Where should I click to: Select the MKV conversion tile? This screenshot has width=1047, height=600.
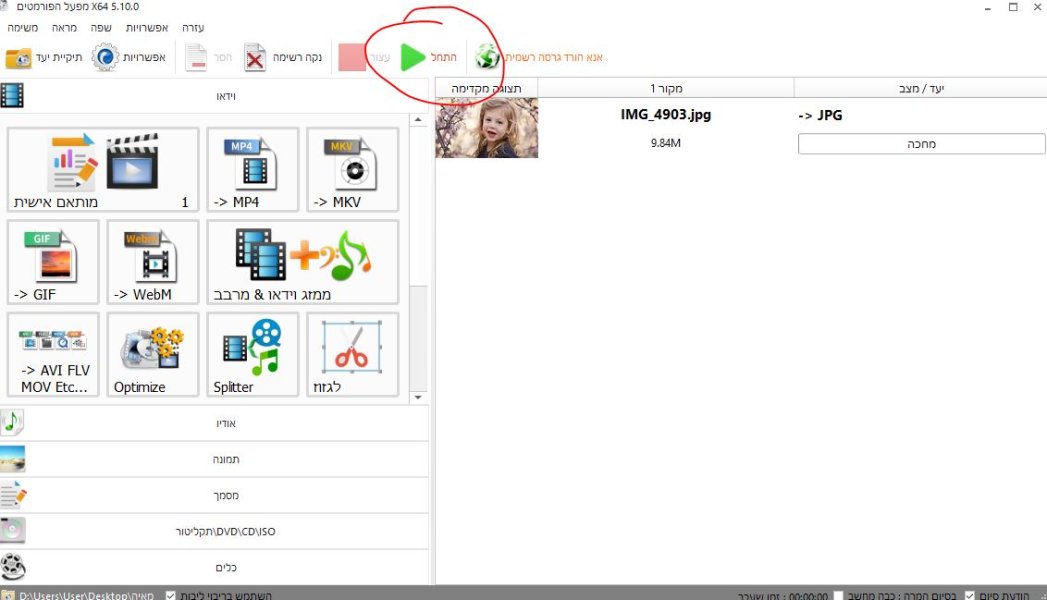352,169
